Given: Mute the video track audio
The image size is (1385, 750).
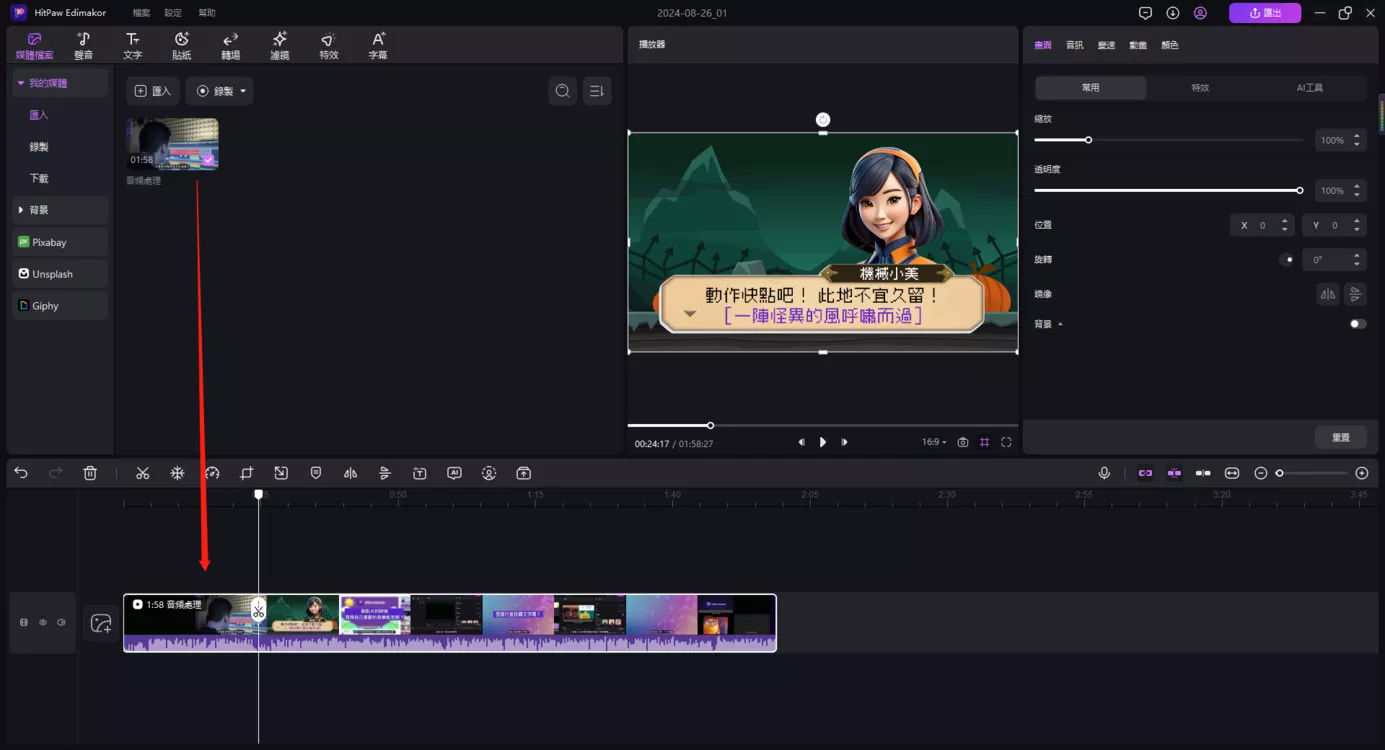Looking at the screenshot, I should [x=61, y=622].
